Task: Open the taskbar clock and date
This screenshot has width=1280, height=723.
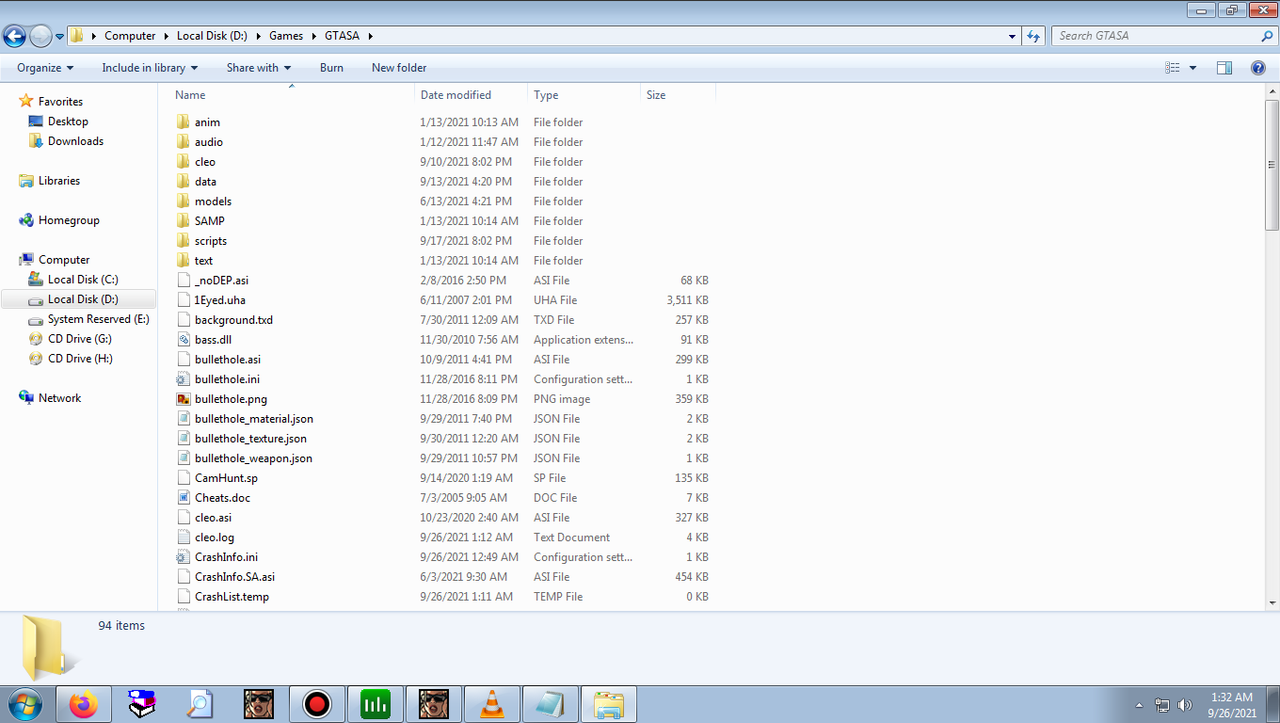Action: tap(1231, 705)
